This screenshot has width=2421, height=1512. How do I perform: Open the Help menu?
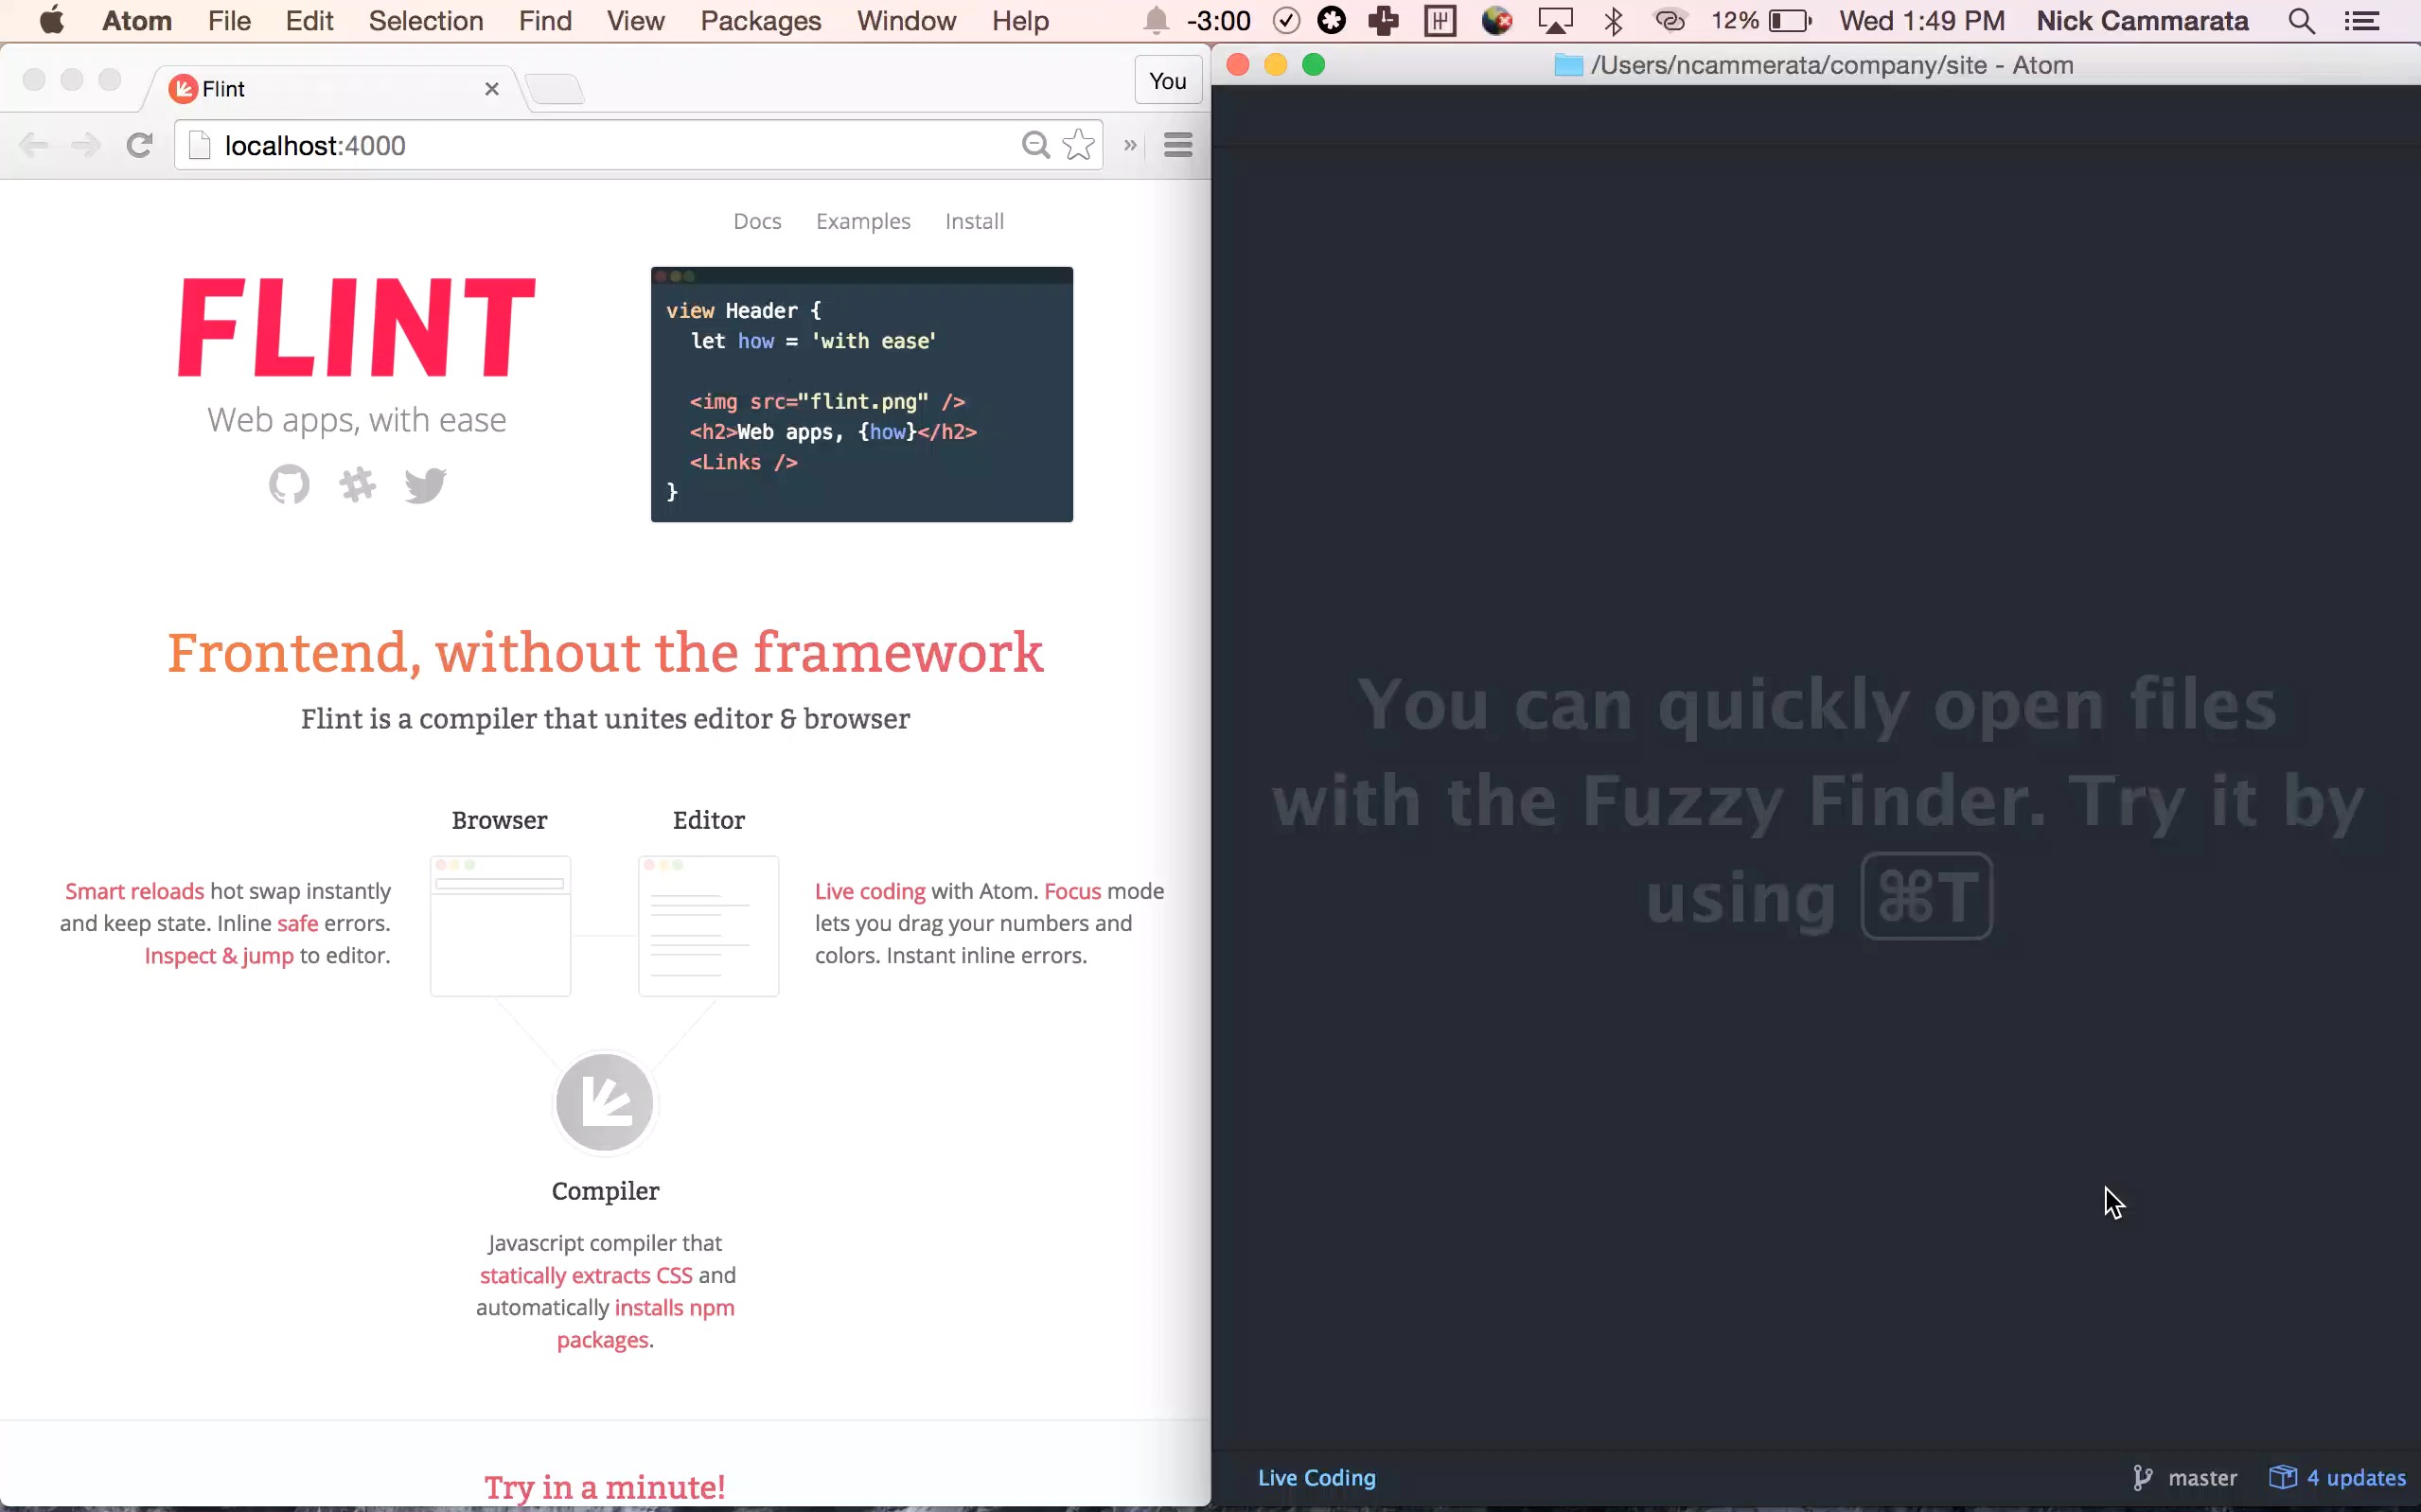[1020, 20]
